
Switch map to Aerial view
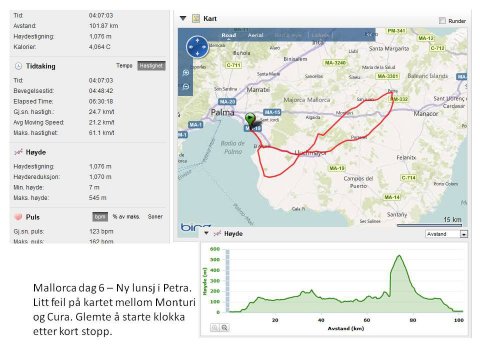(x=256, y=35)
